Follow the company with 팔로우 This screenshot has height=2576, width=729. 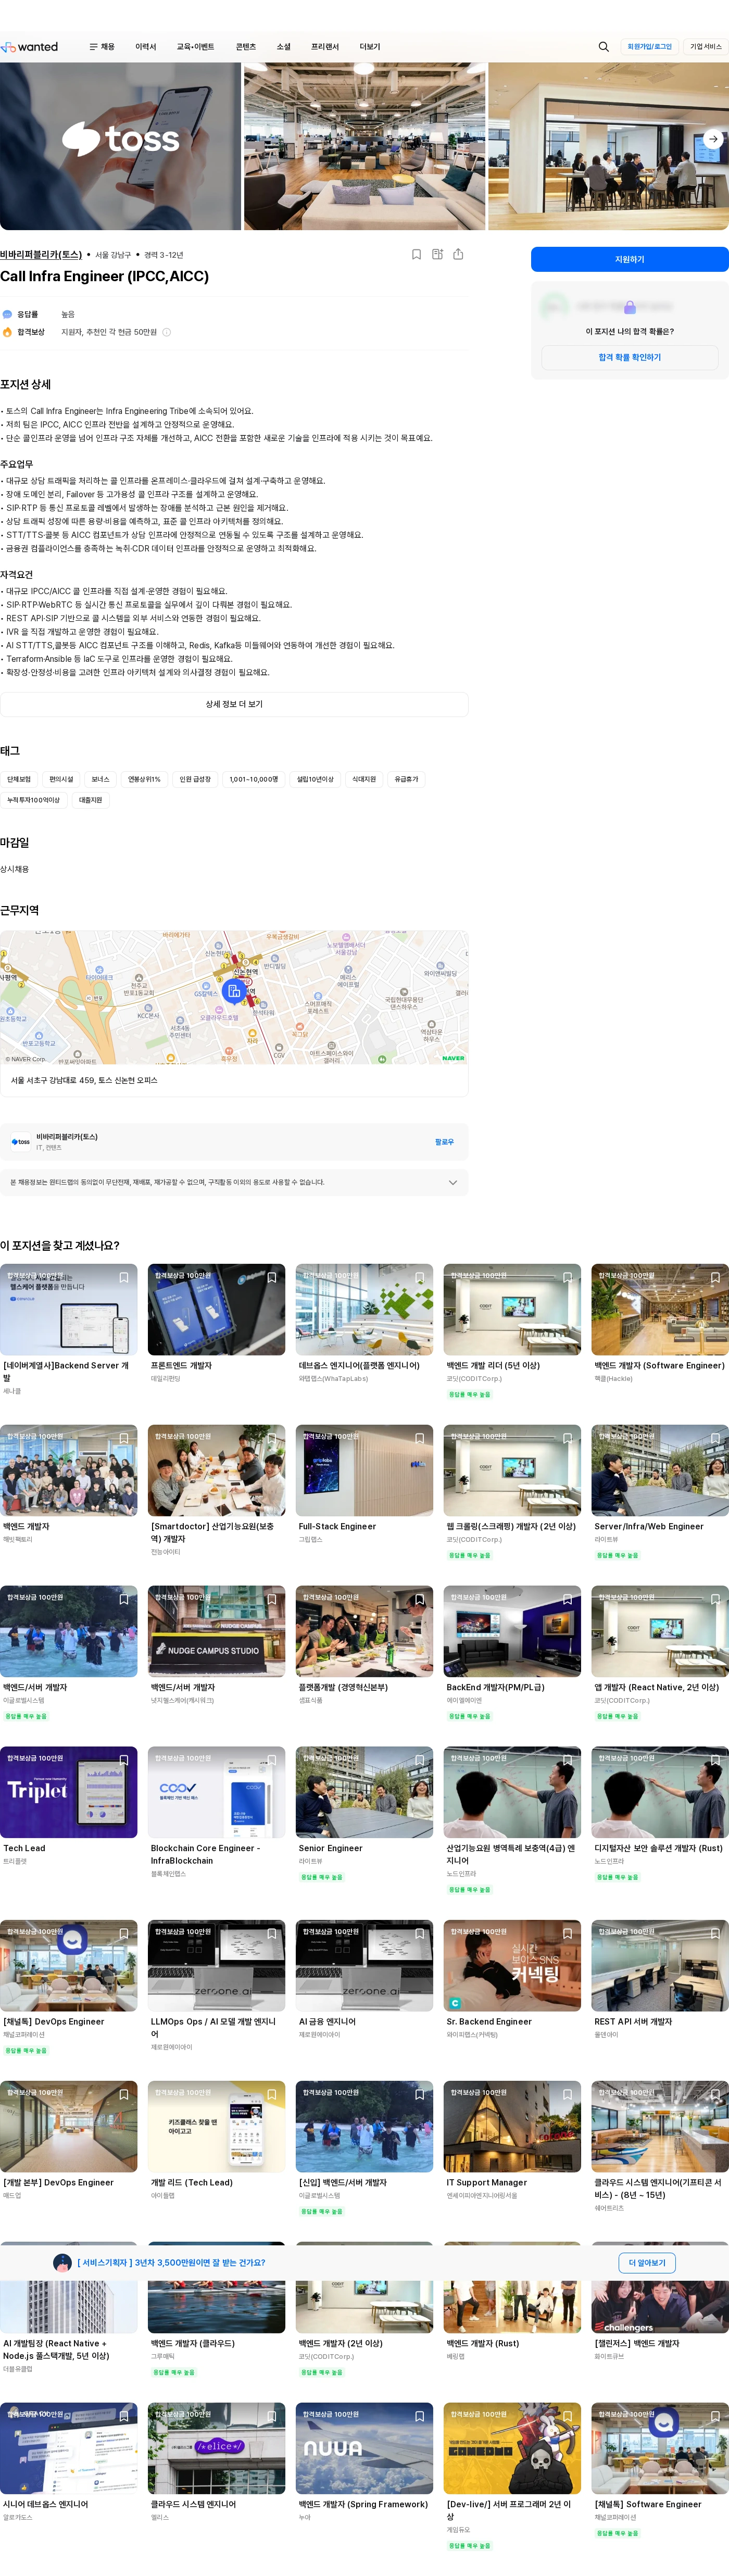pos(445,1142)
